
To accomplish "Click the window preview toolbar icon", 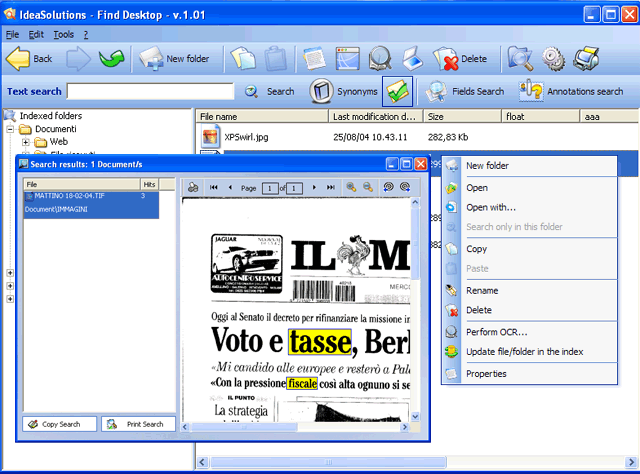I will tap(347, 59).
